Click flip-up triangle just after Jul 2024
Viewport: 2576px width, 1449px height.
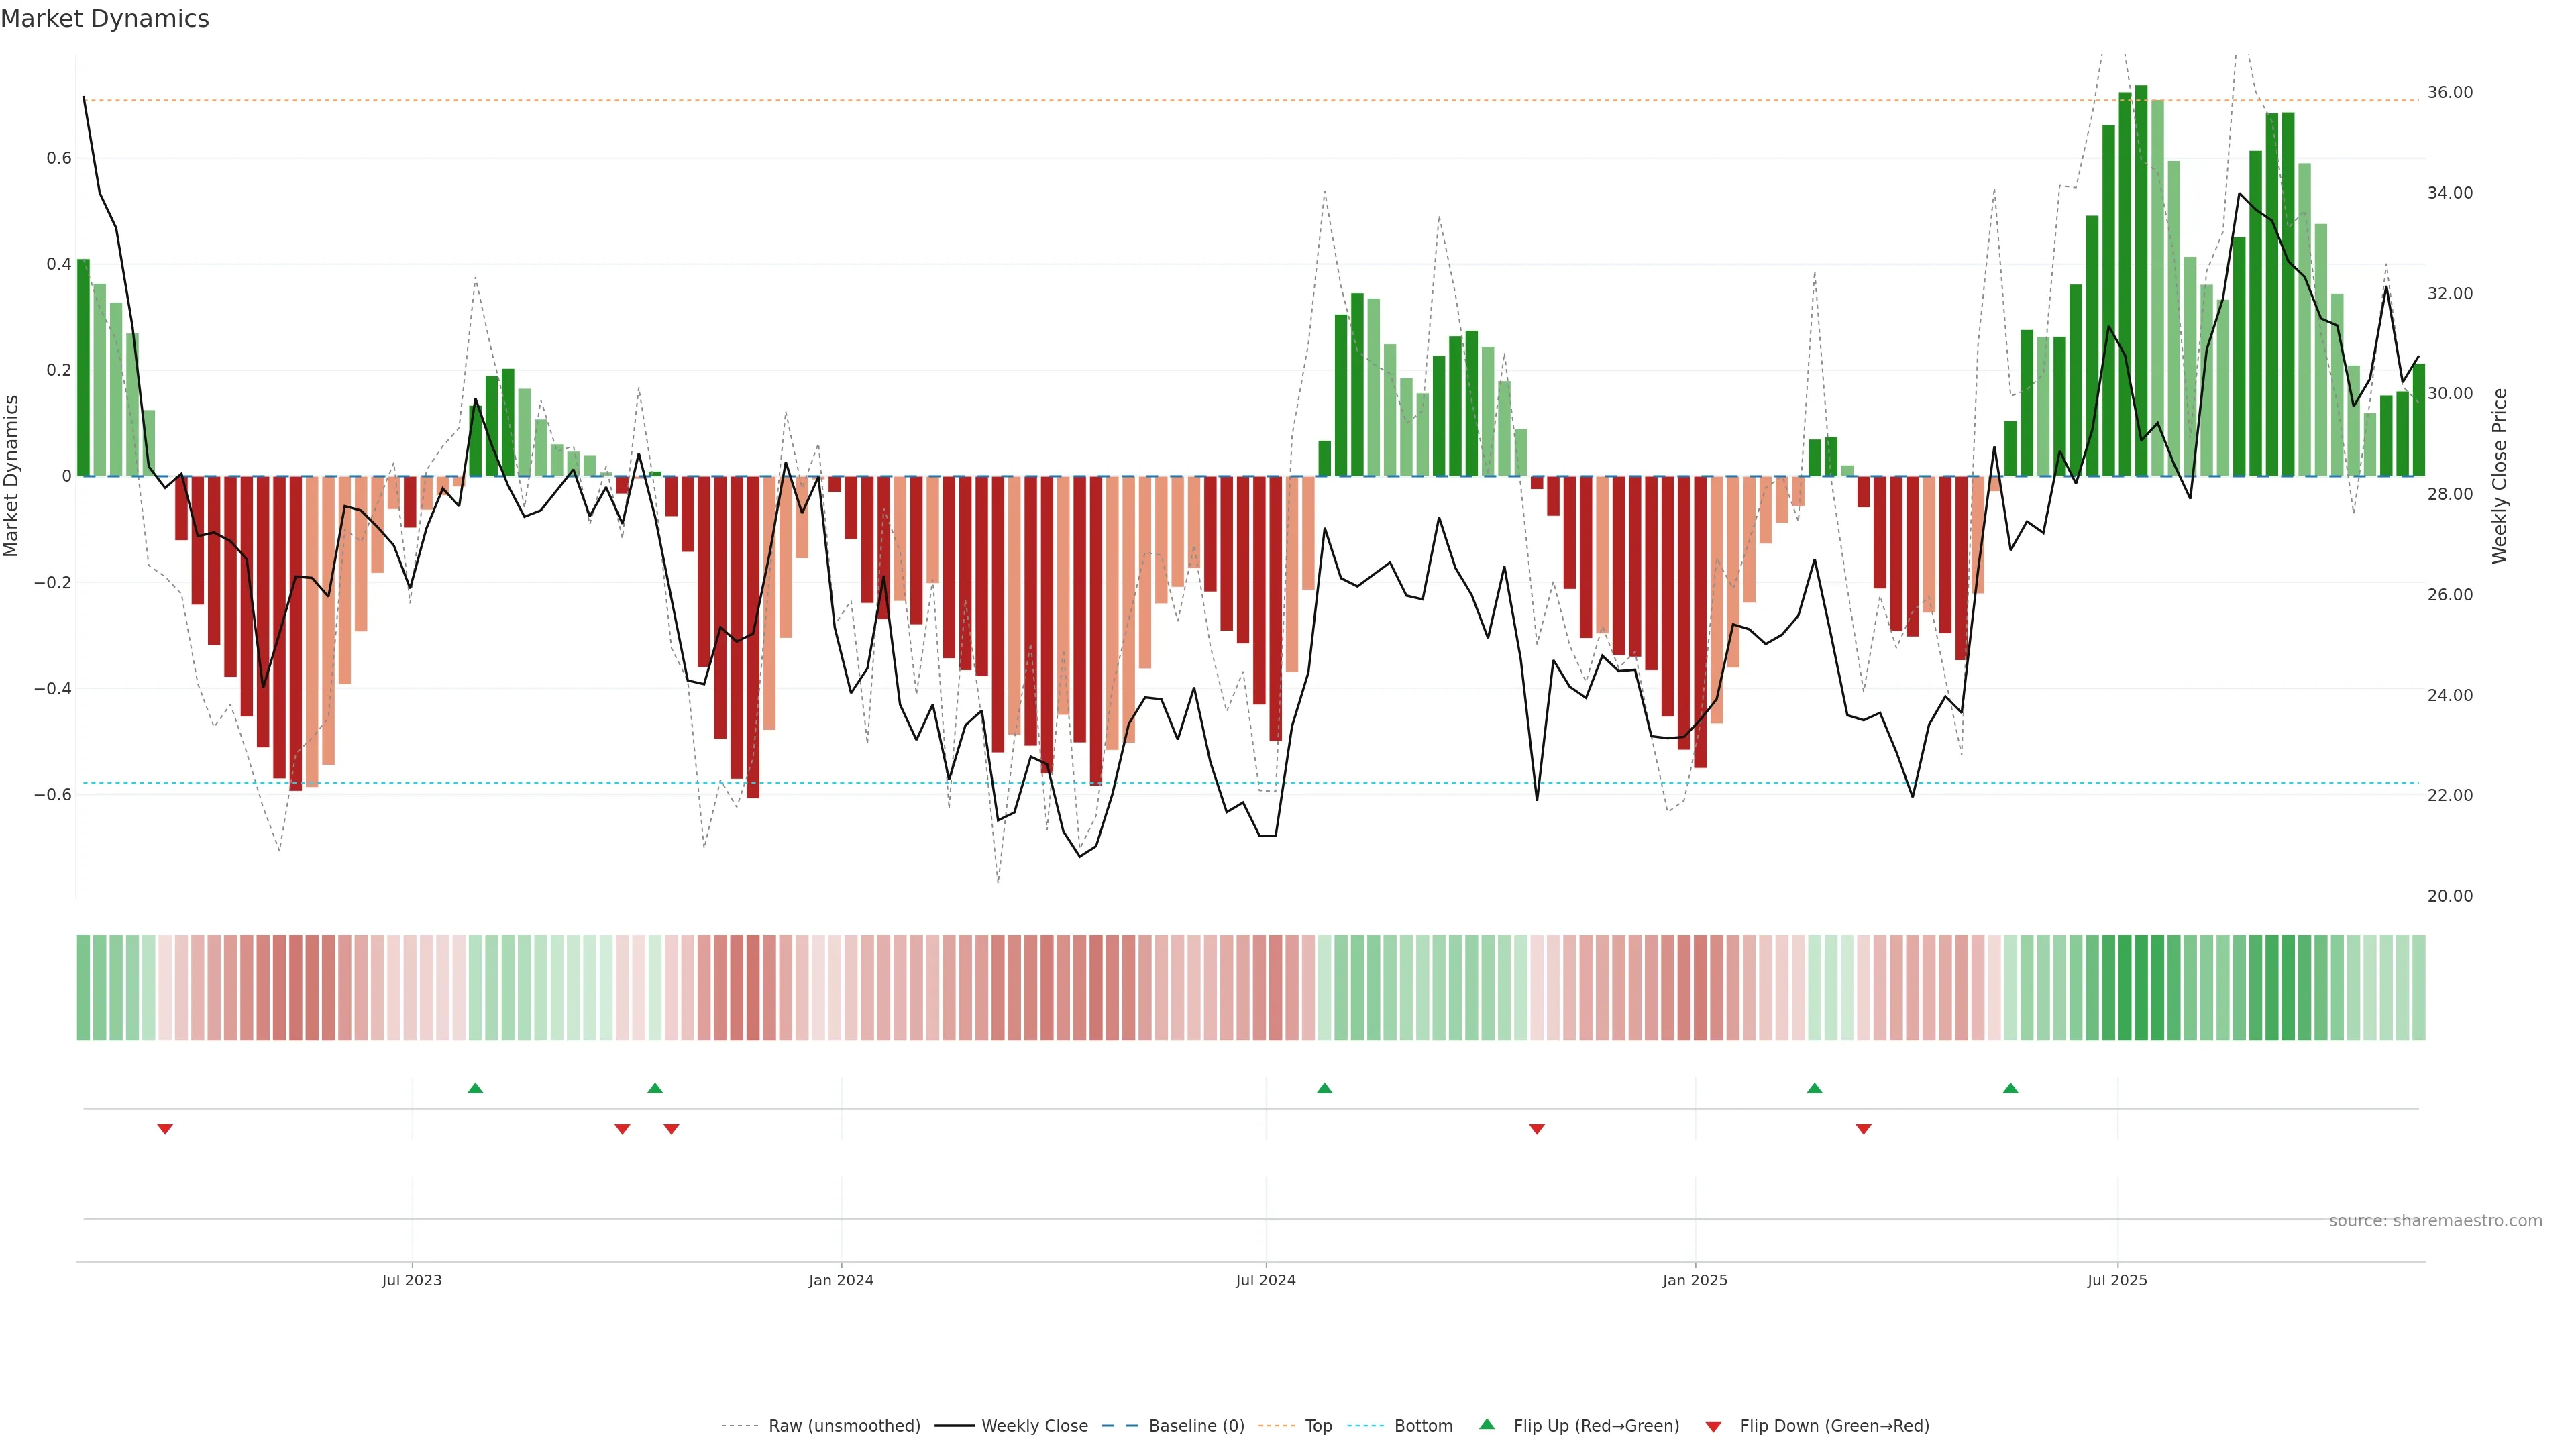point(1324,1088)
